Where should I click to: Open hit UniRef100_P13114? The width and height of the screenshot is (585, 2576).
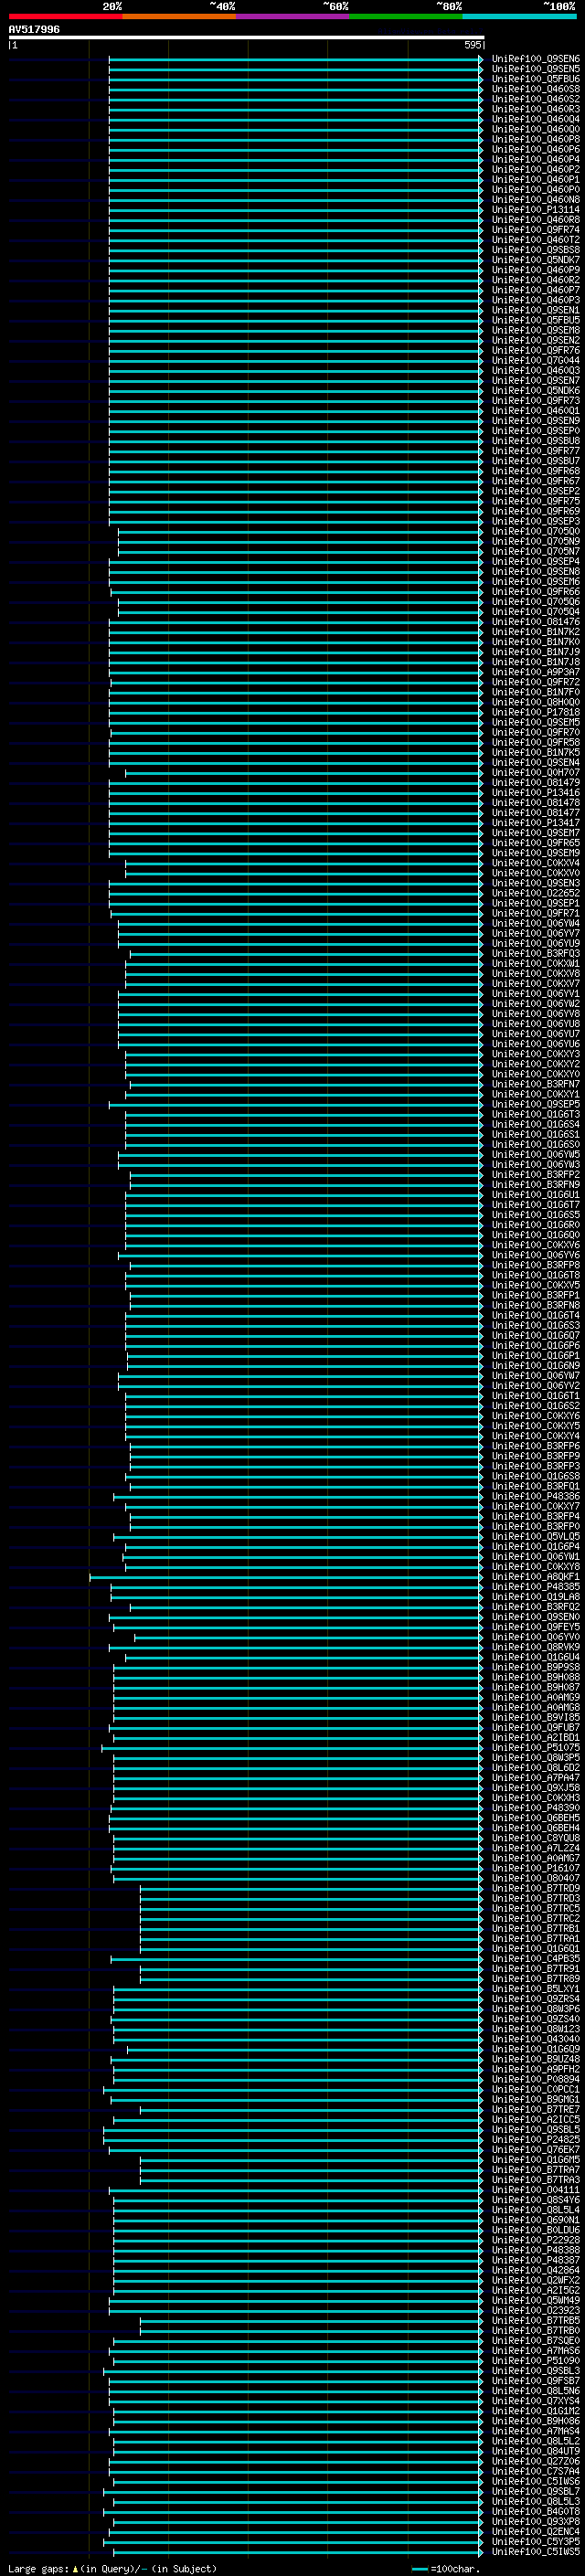point(536,210)
